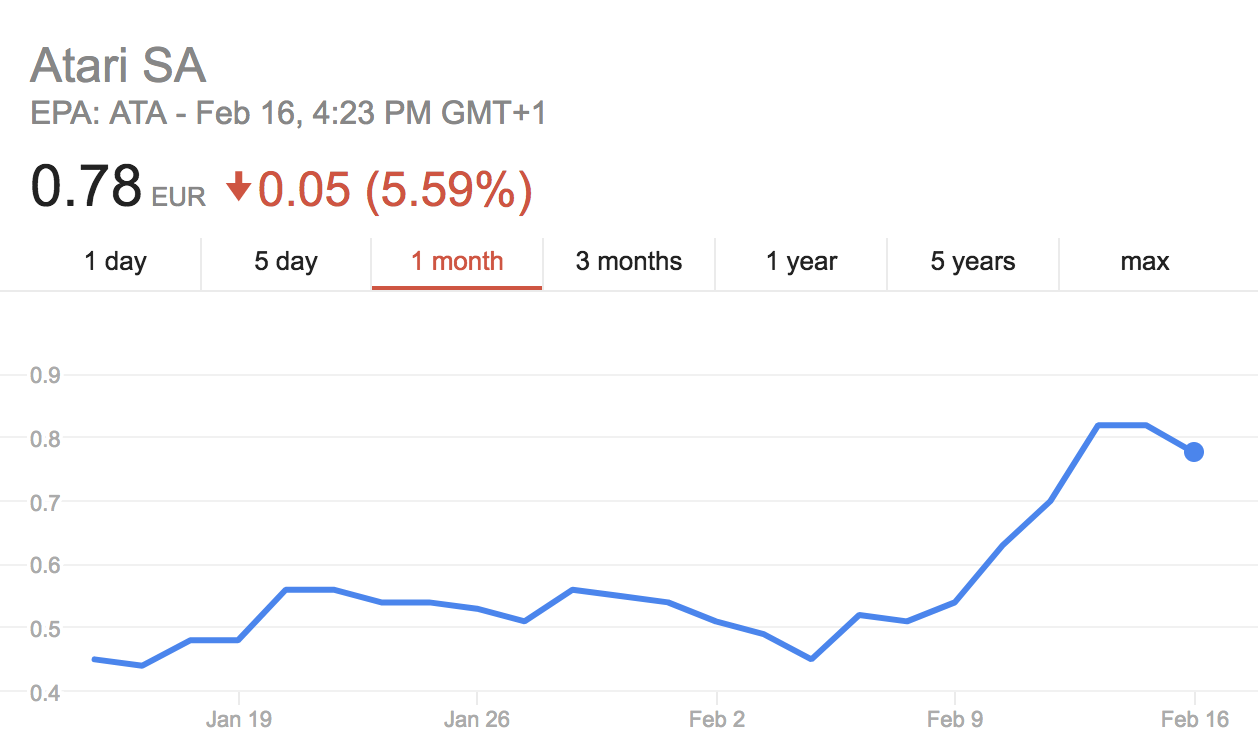Click the 0.9 price axis label

(x=45, y=376)
